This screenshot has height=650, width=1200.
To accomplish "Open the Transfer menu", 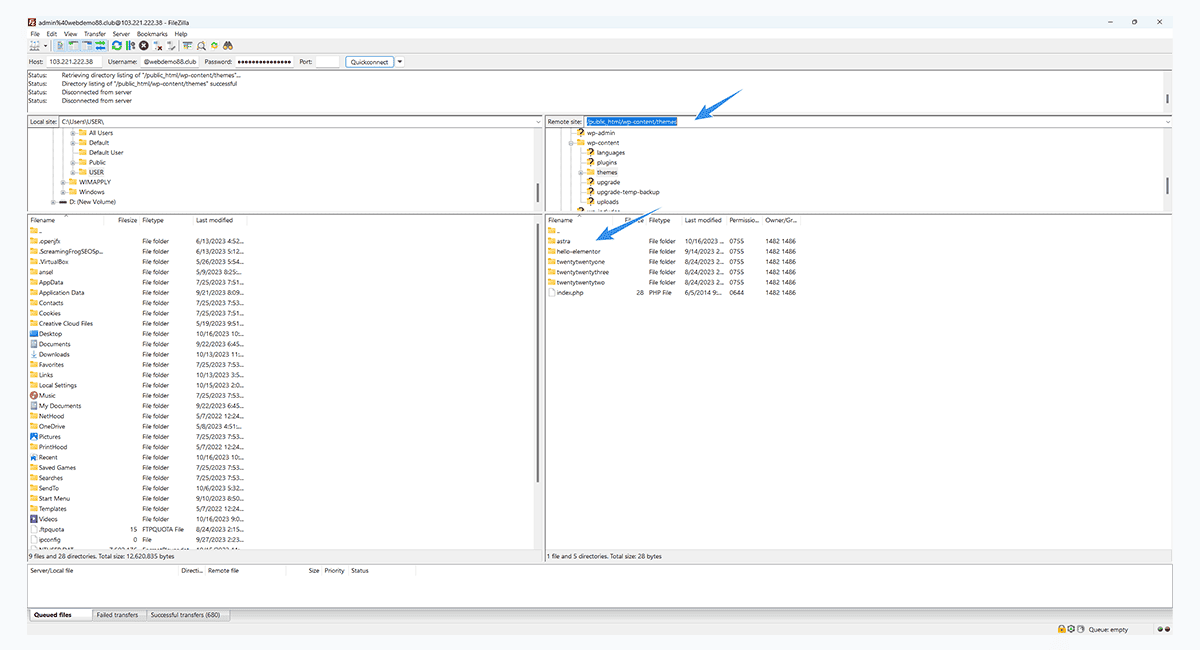I will 95,34.
